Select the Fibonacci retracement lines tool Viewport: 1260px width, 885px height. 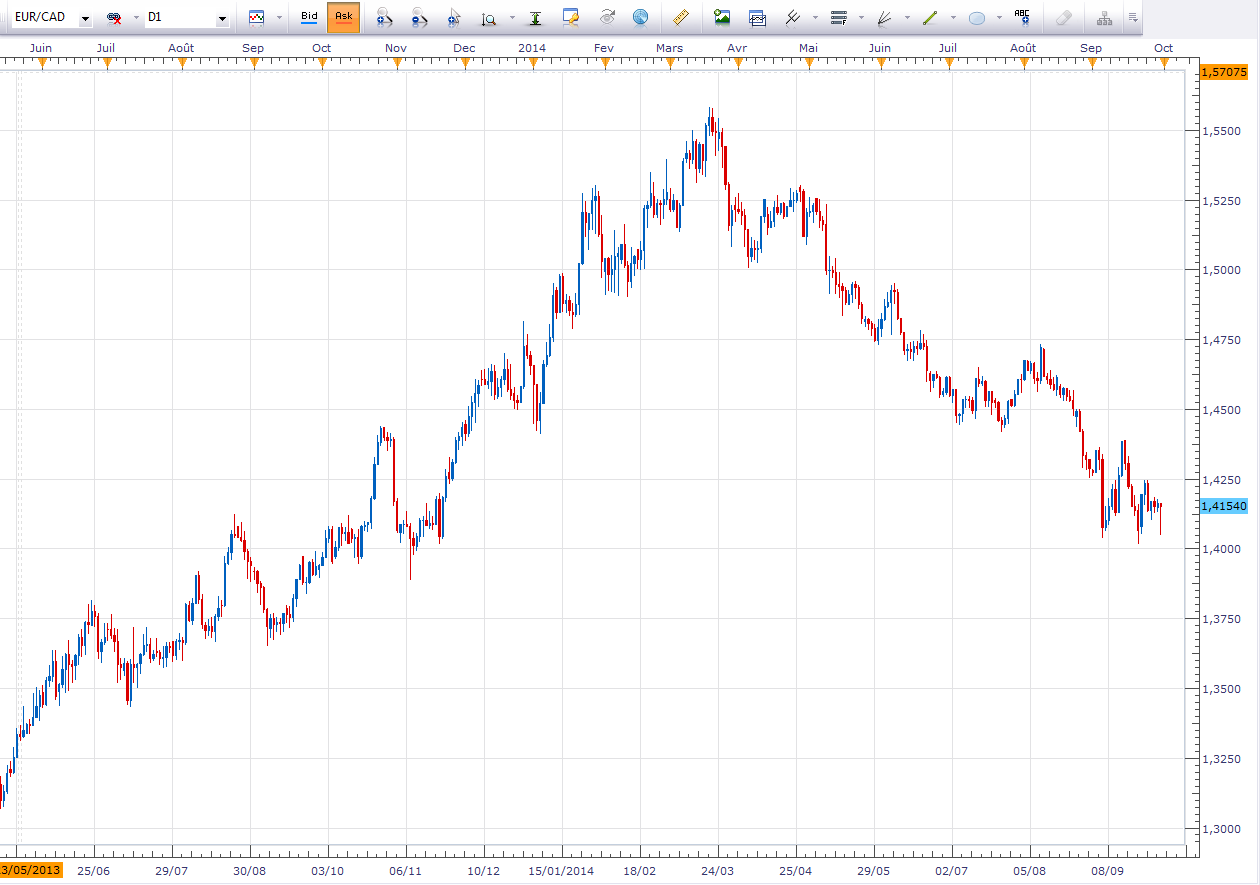click(x=839, y=17)
